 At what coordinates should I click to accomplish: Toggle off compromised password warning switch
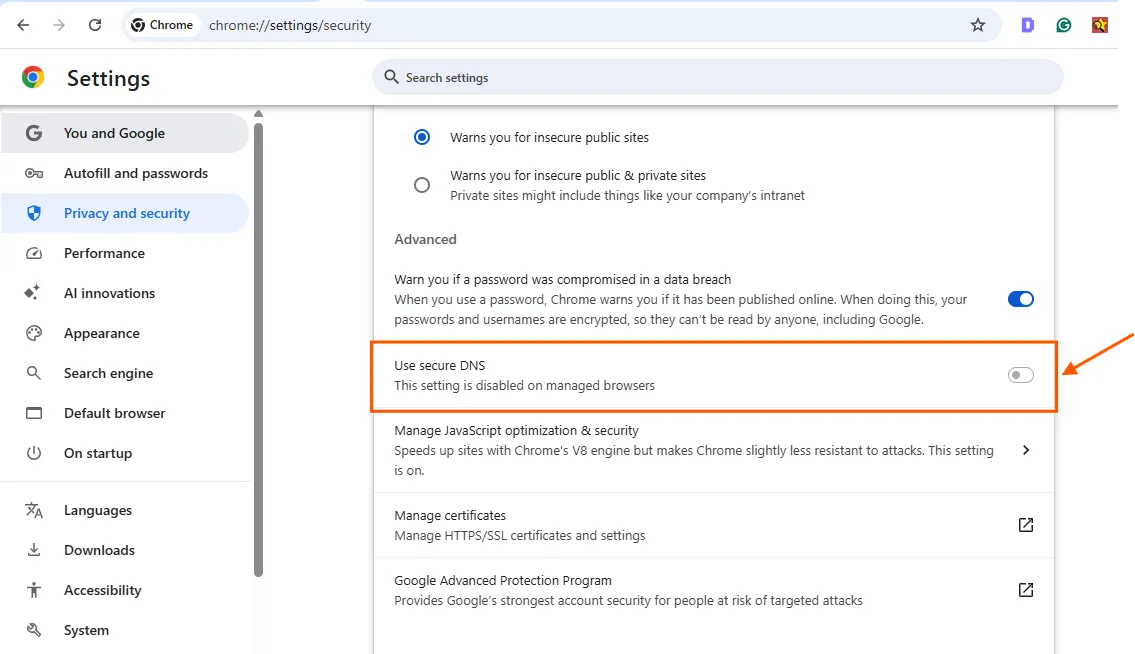(1021, 299)
